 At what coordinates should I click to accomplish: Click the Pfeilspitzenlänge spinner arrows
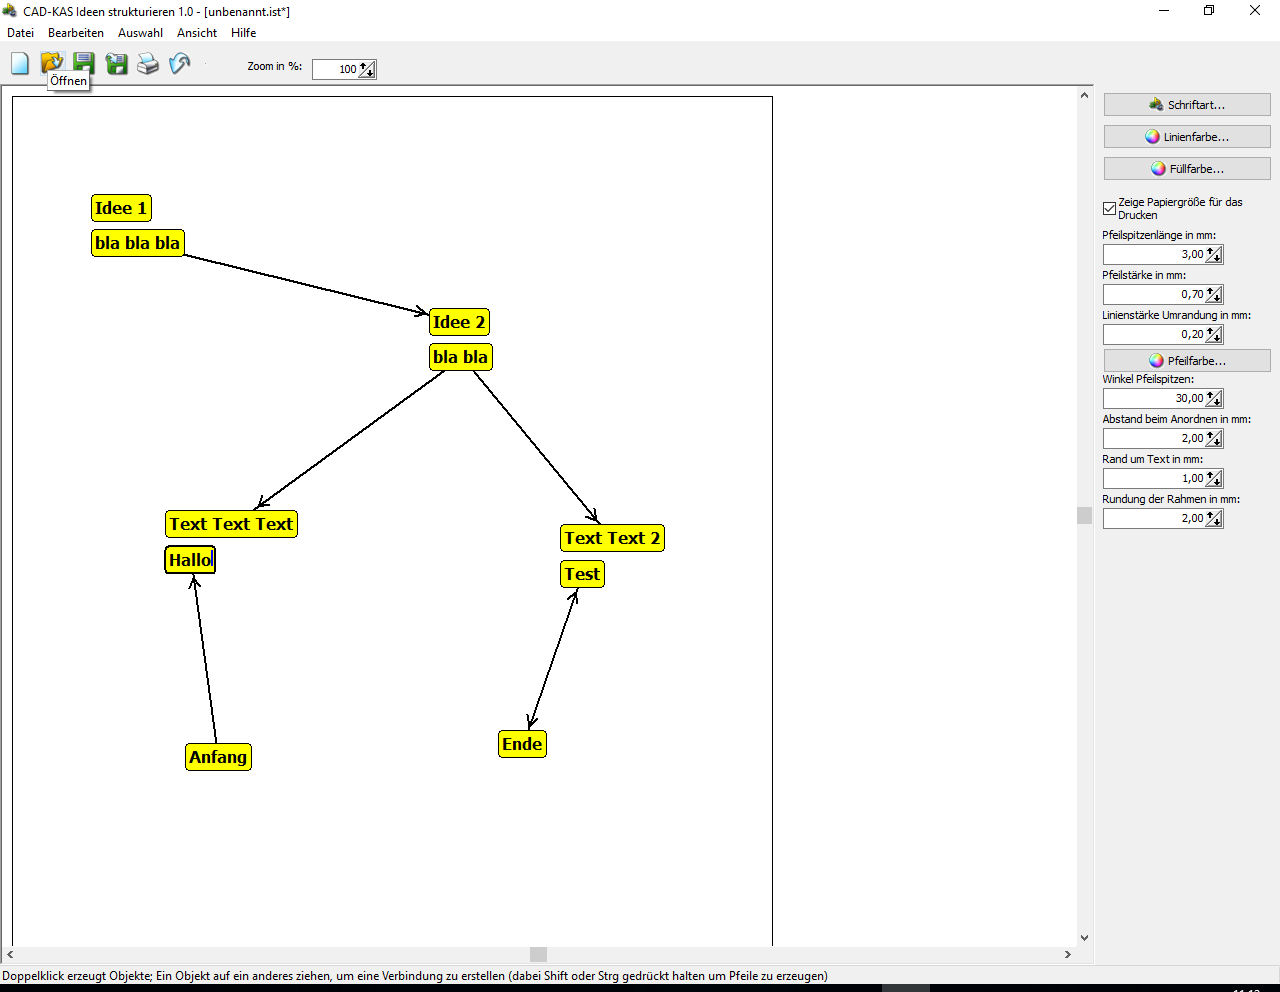click(1214, 255)
